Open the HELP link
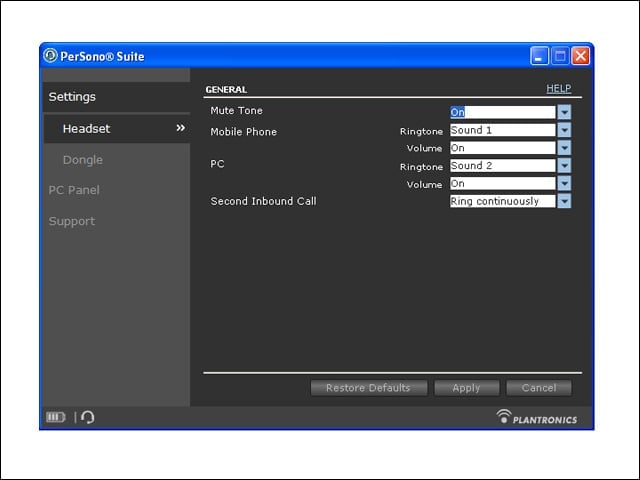This screenshot has width=640, height=480. [558, 89]
